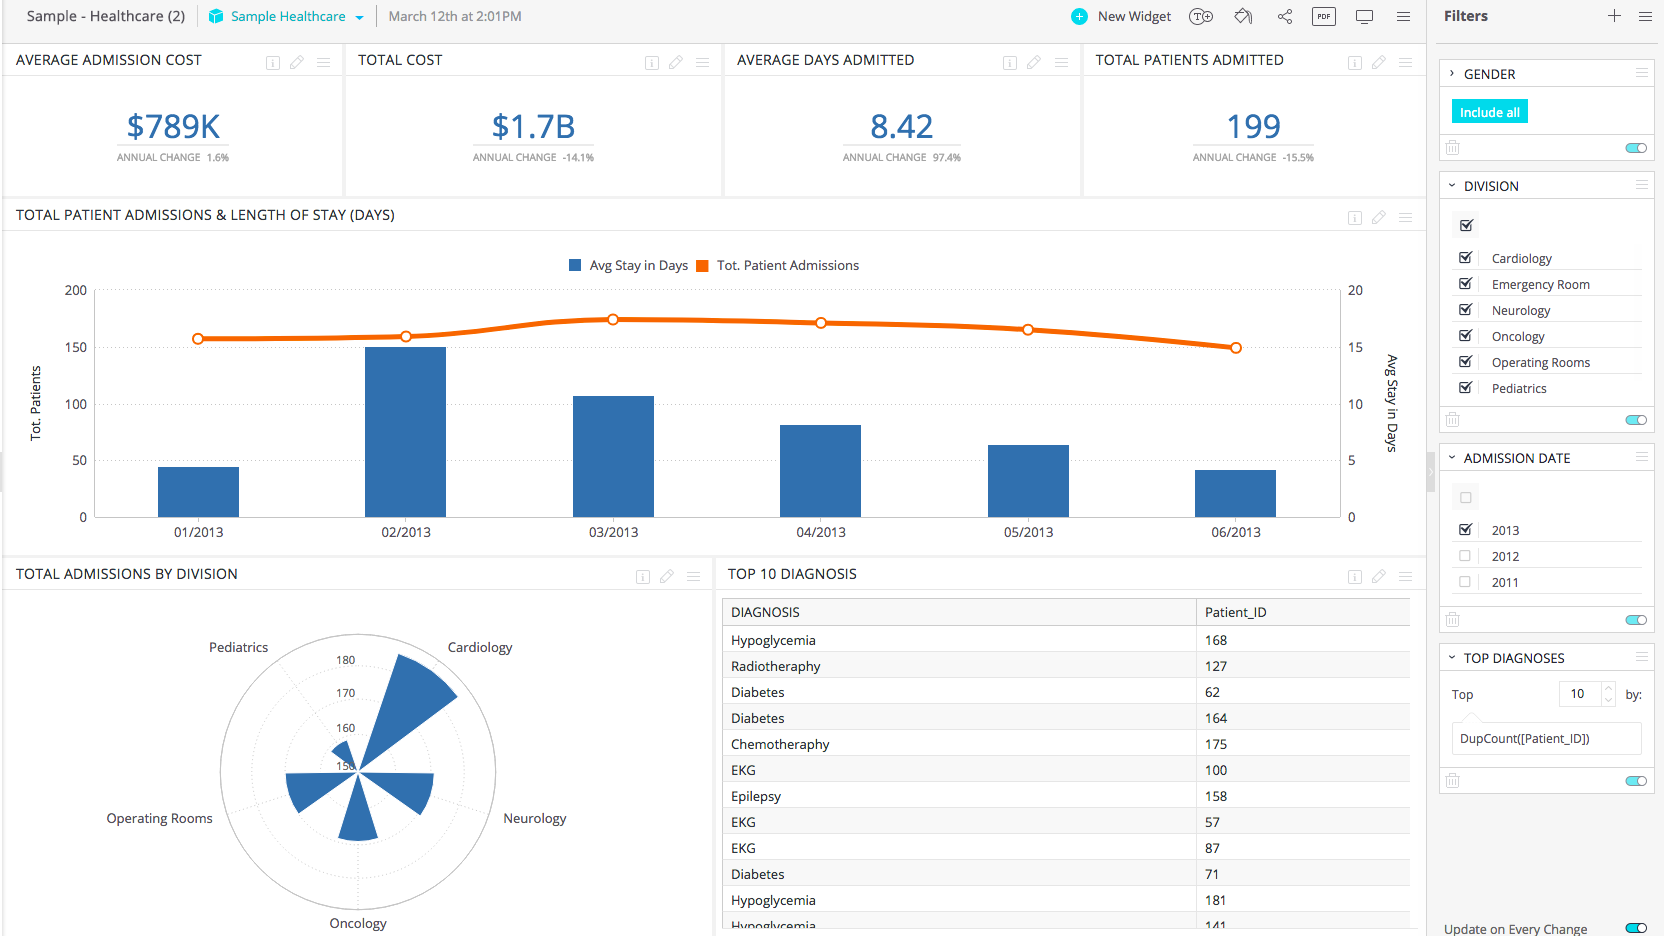Increase Top Diagnoses count using stepper arrow
The width and height of the screenshot is (1664, 936).
click(1608, 687)
